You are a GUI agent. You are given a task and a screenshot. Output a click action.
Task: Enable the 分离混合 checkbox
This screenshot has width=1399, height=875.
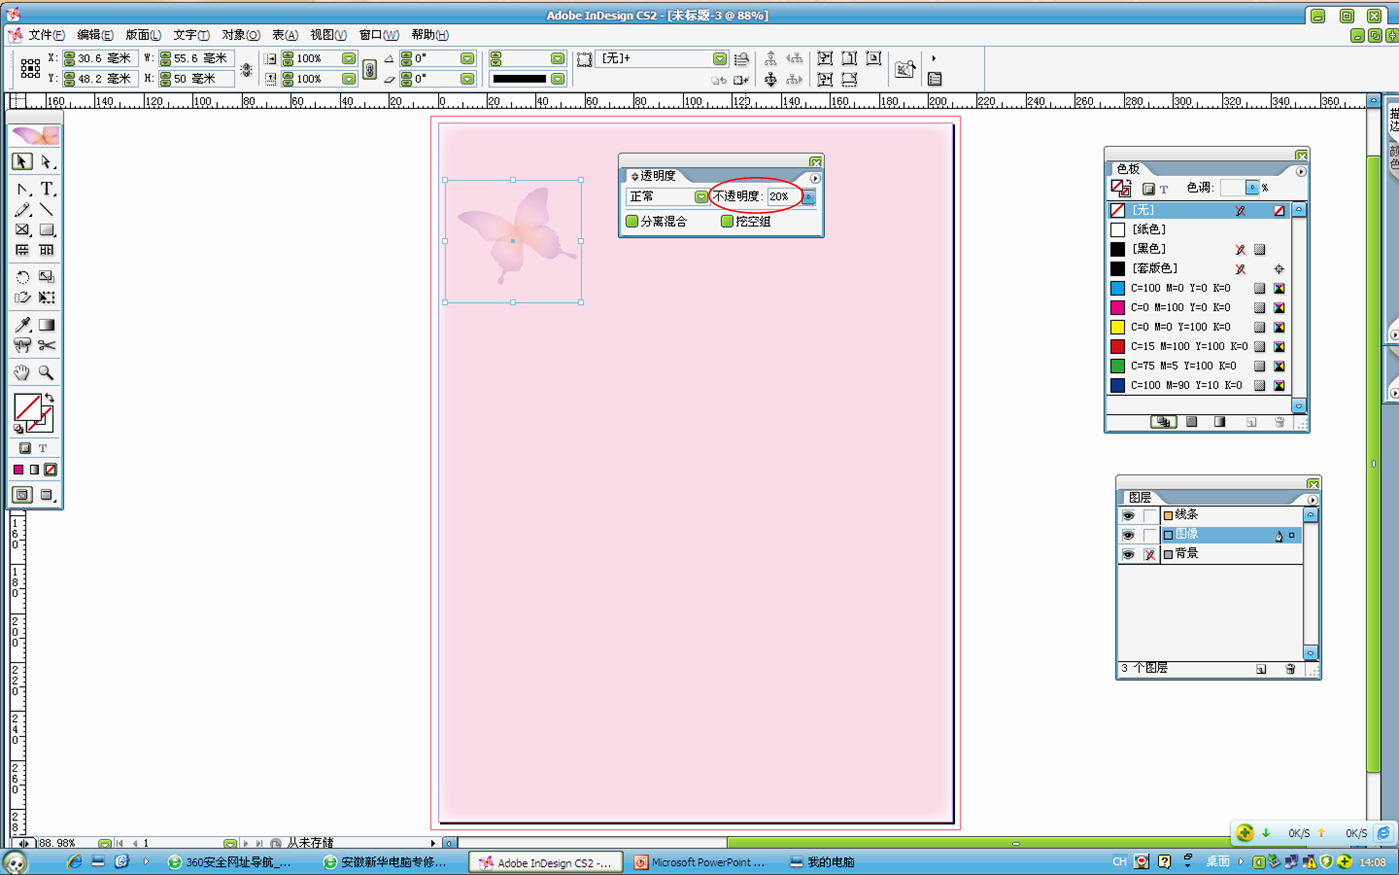pos(632,221)
